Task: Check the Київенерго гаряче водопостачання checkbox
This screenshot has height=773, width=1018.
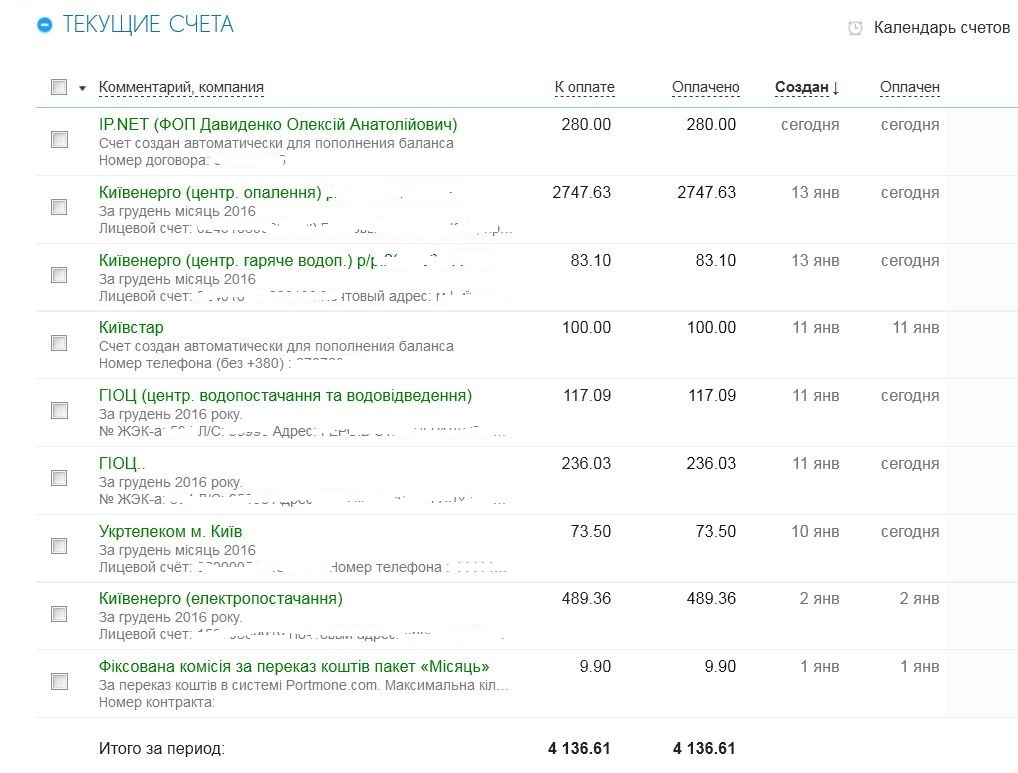Action: [59, 275]
